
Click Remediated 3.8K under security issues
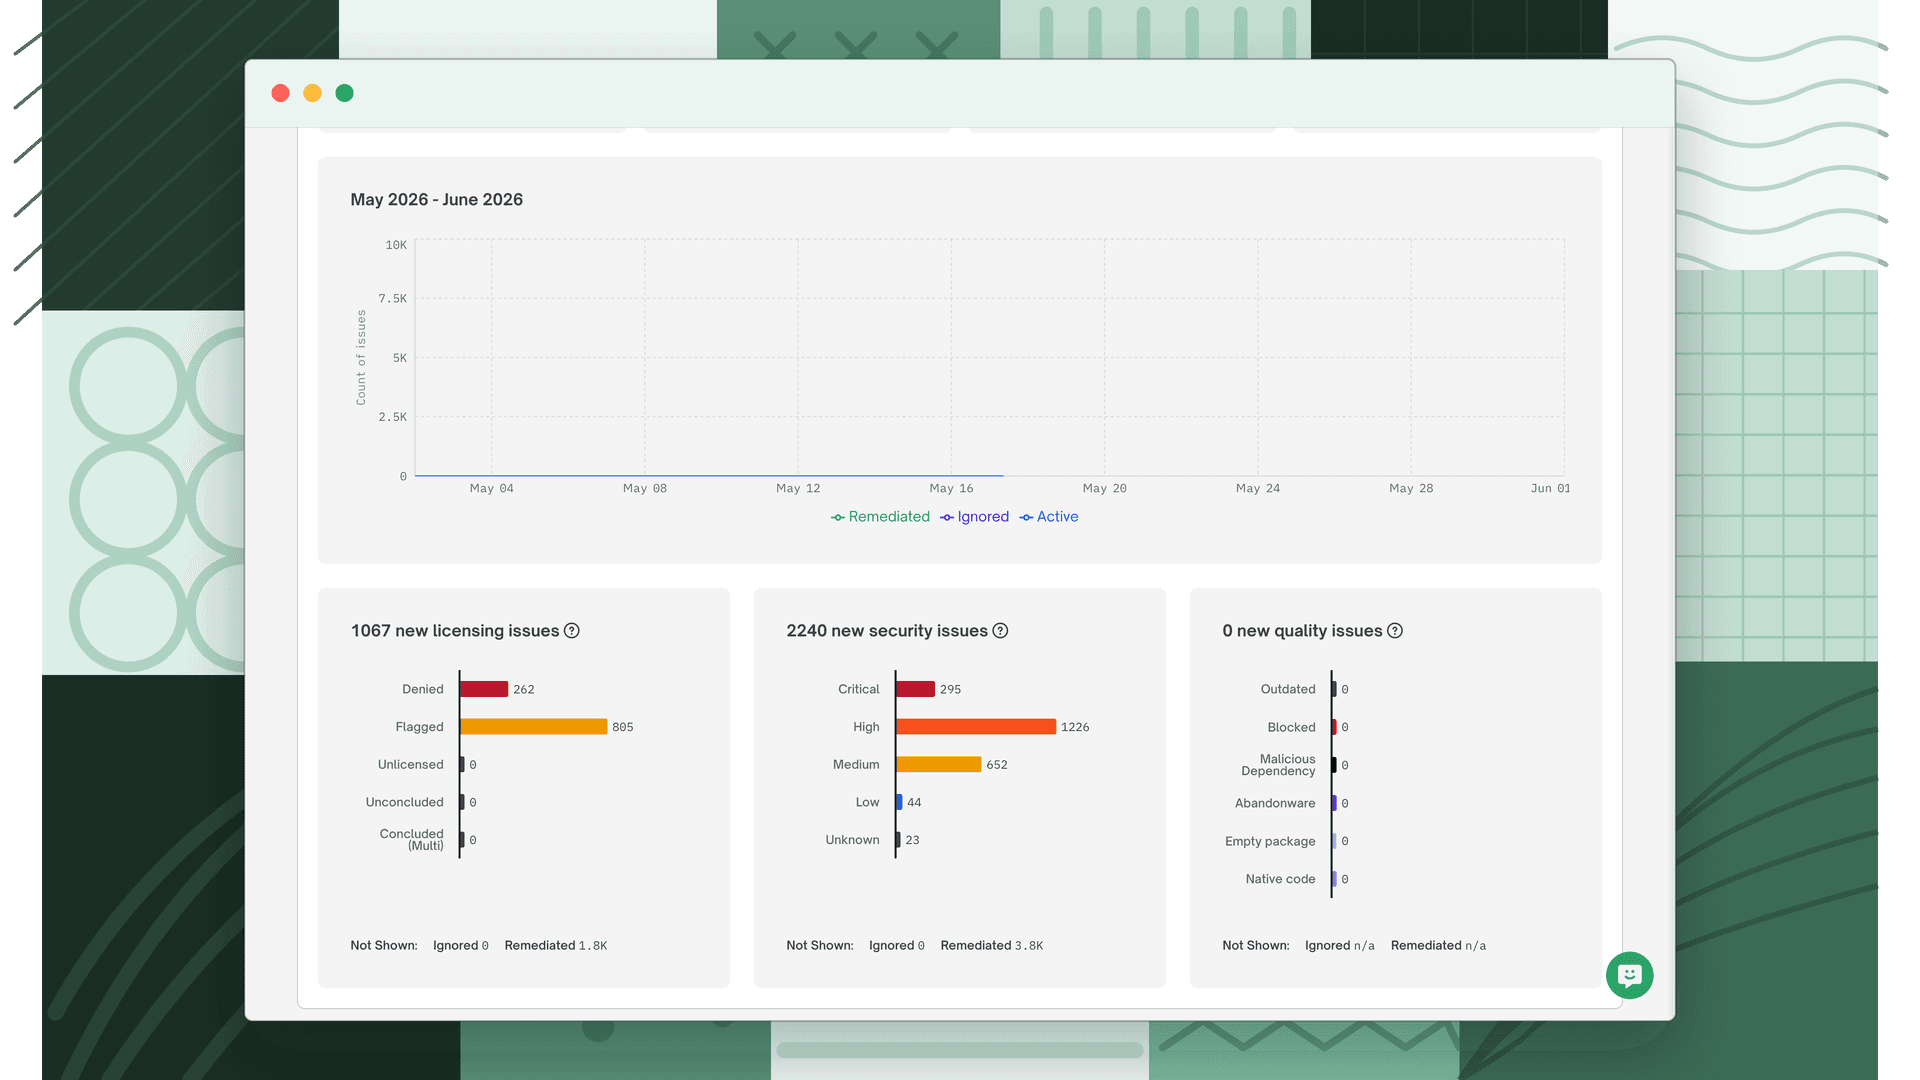992,945
